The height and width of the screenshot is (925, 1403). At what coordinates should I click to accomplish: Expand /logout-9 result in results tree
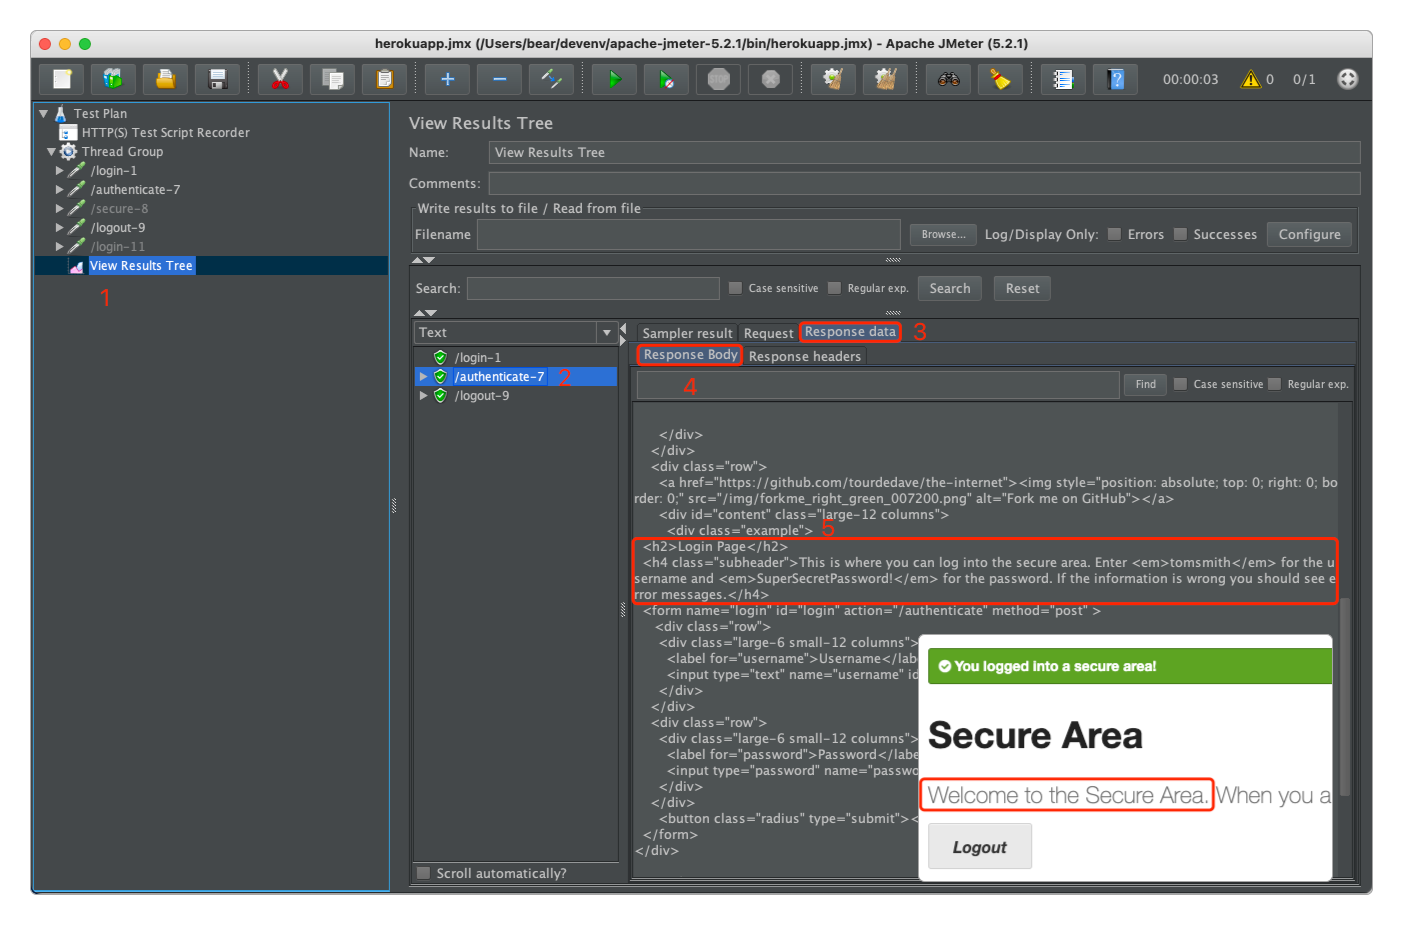click(423, 396)
